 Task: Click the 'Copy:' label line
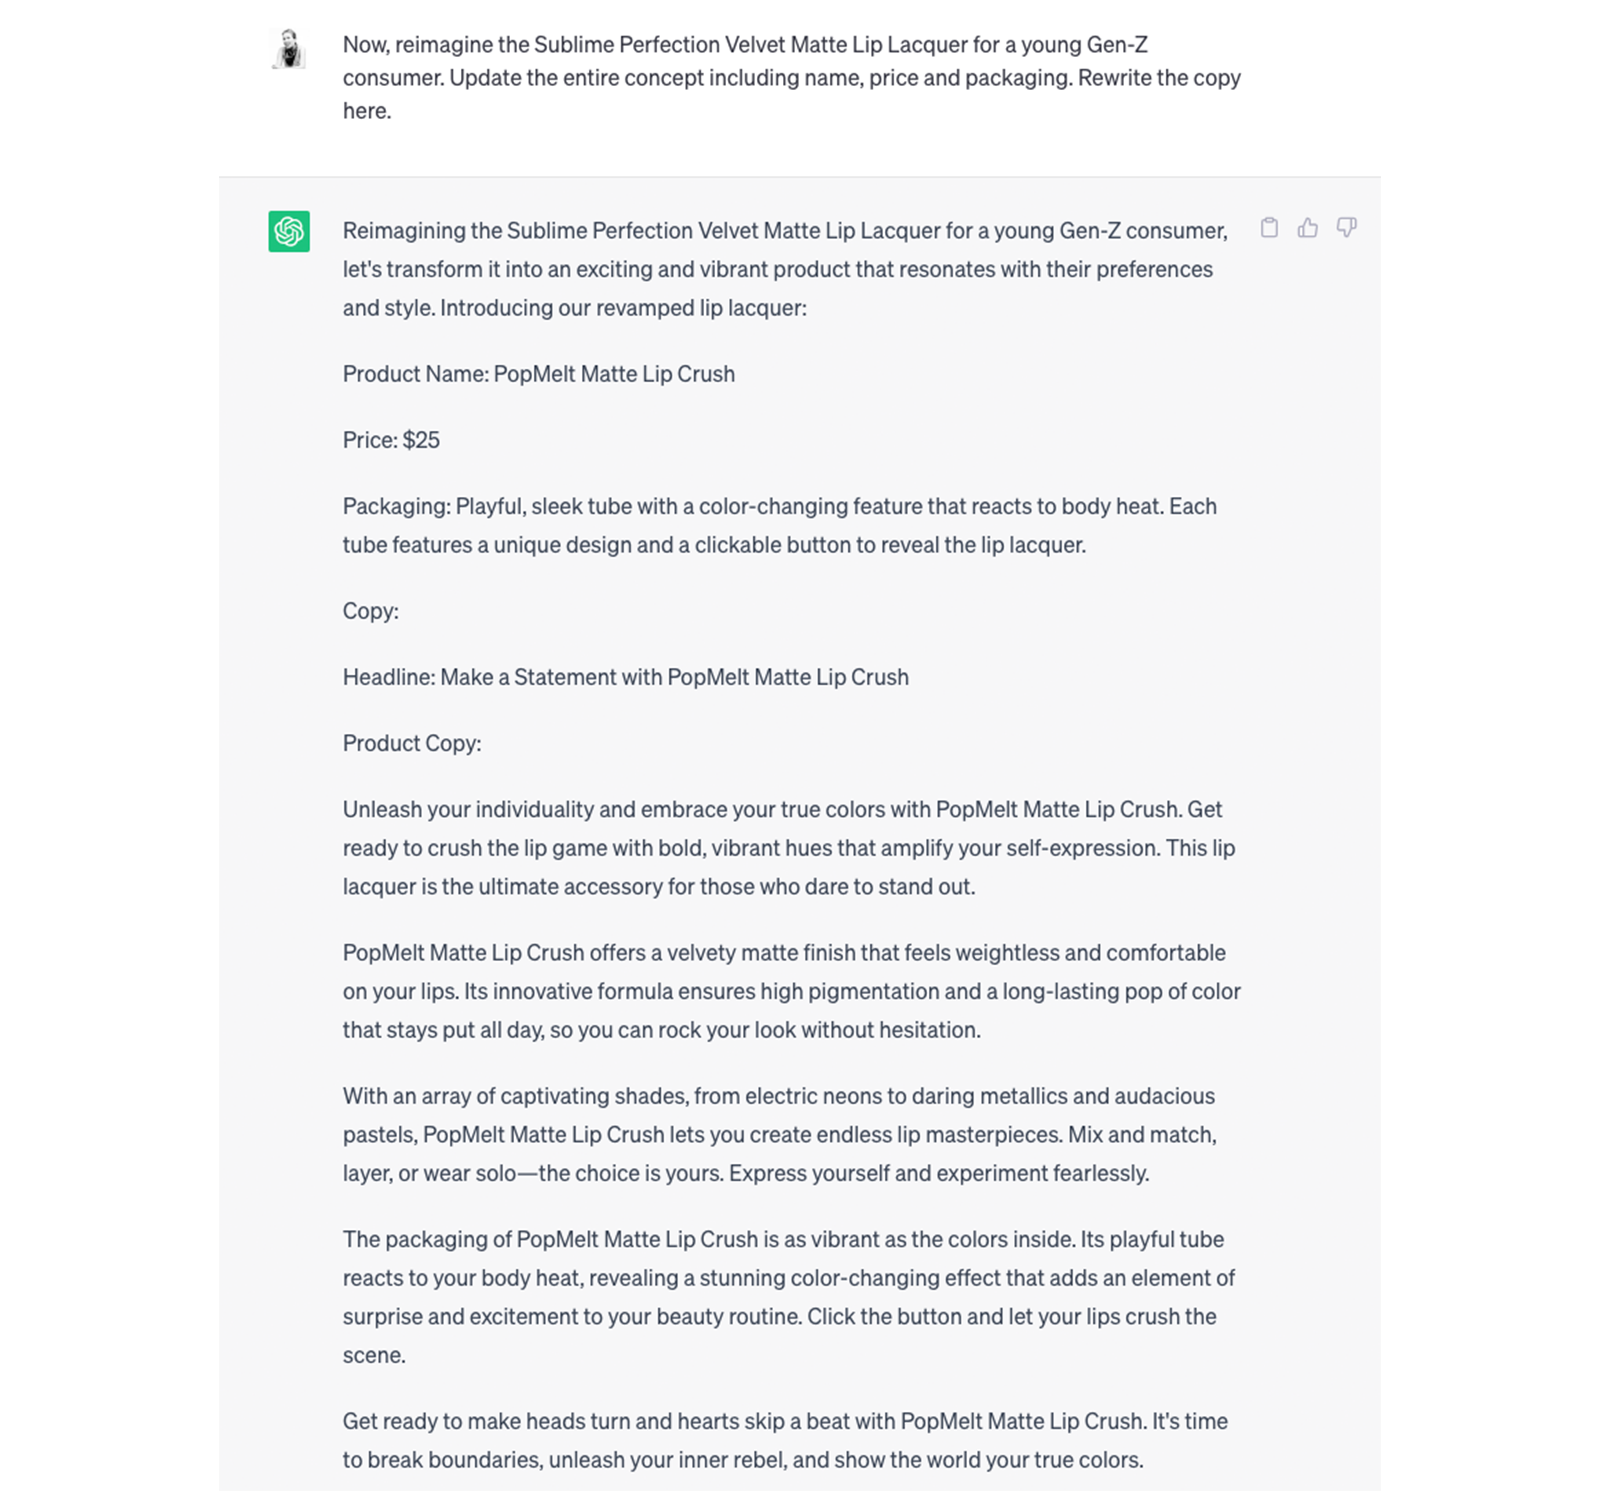click(x=370, y=611)
